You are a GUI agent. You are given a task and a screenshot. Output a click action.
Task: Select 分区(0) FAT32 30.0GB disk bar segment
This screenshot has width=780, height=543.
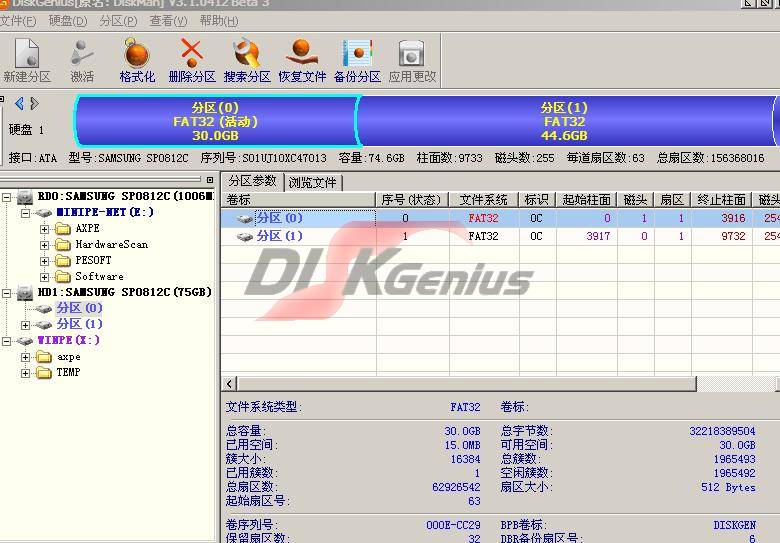tap(215, 121)
